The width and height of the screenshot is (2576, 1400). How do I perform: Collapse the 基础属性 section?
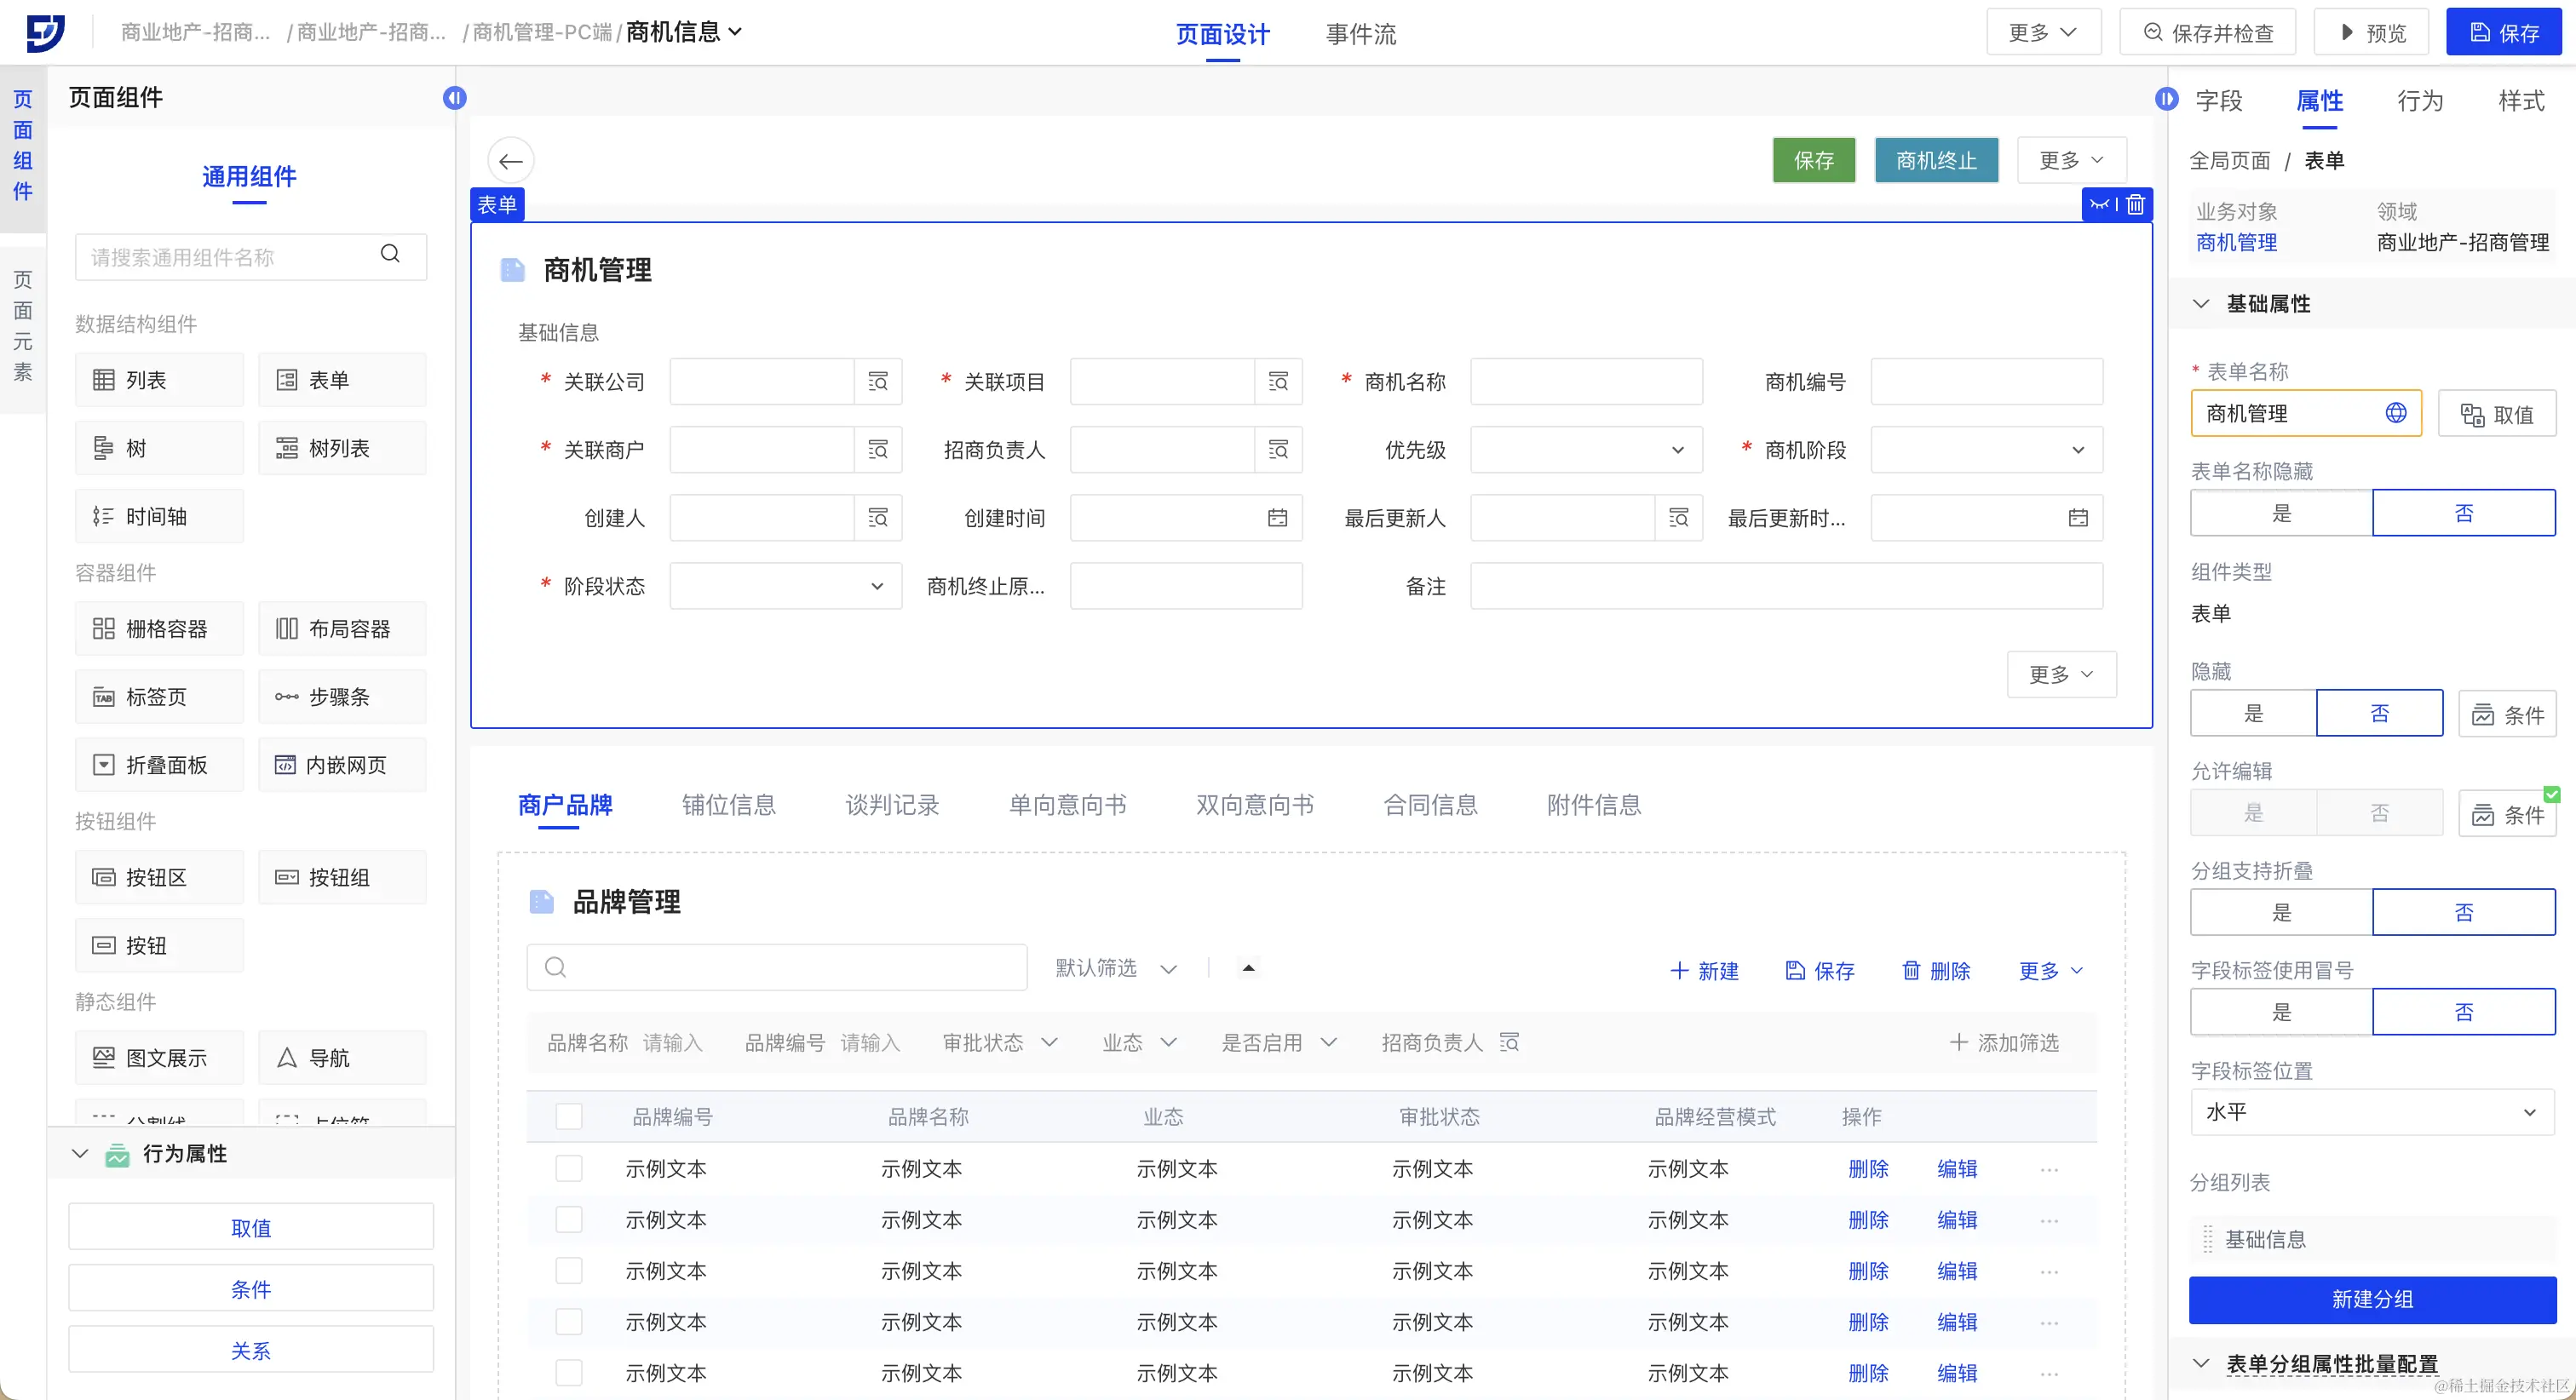coord(2201,304)
